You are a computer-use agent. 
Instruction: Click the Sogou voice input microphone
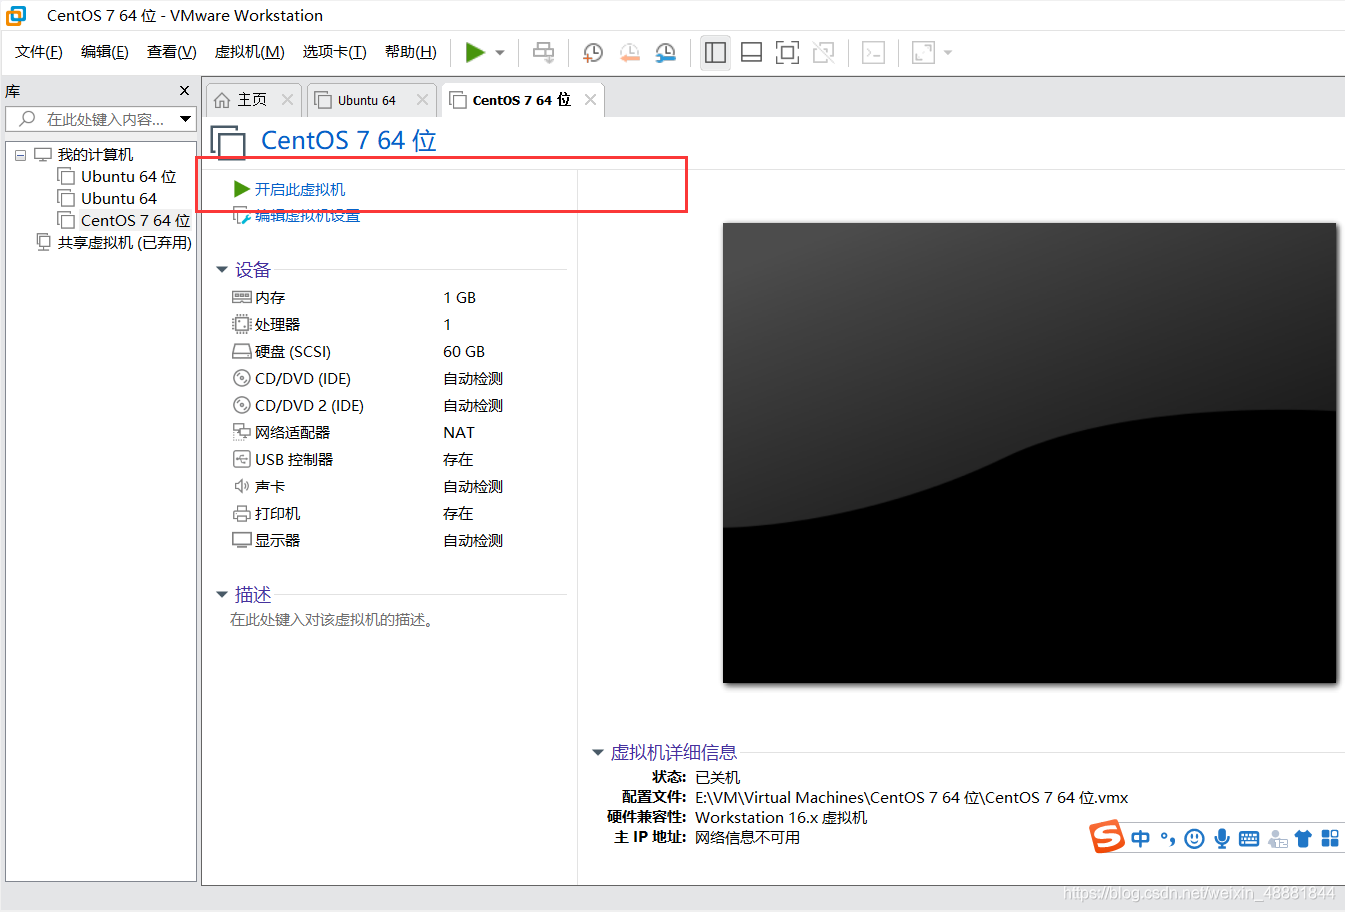coord(1222,839)
